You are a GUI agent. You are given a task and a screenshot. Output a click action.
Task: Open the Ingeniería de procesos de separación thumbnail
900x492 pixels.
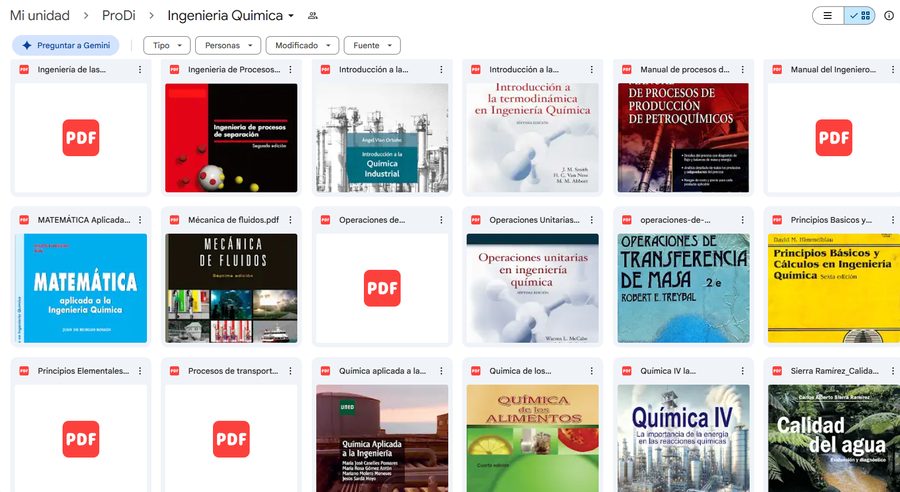(231, 138)
